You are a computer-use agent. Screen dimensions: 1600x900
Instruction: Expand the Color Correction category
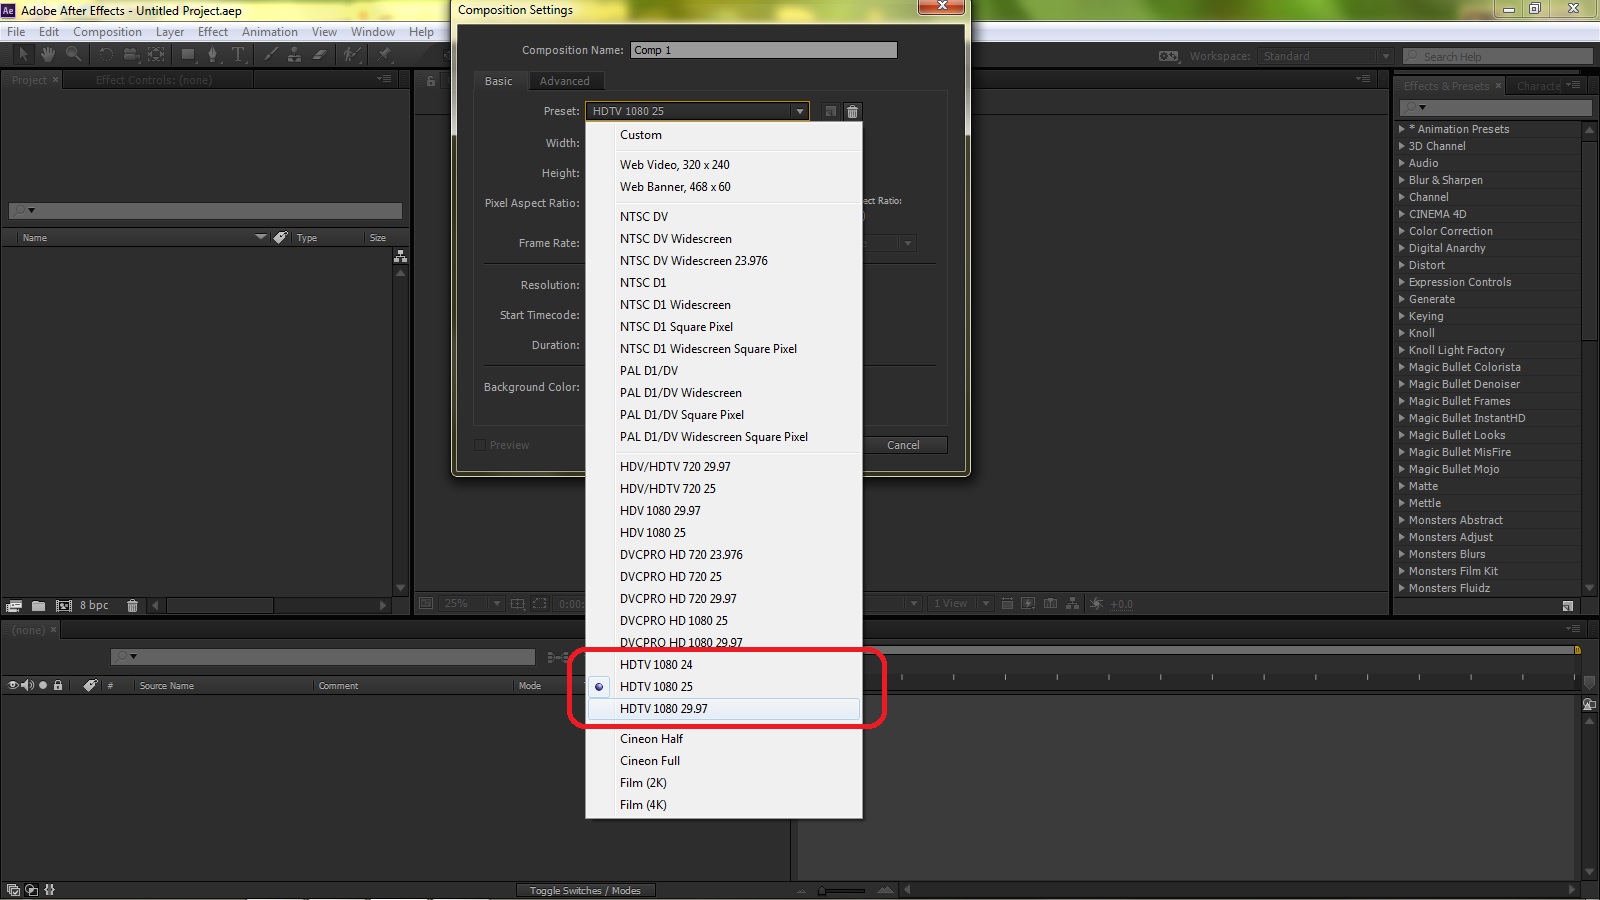[1402, 231]
